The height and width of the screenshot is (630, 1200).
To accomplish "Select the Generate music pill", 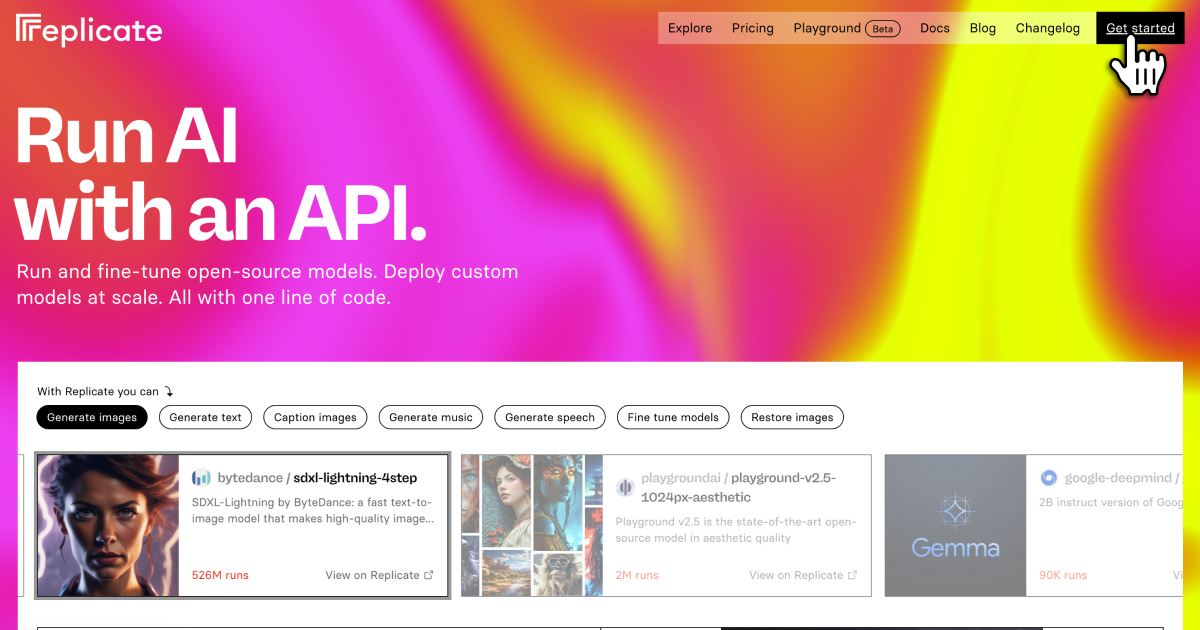I will tap(432, 417).
